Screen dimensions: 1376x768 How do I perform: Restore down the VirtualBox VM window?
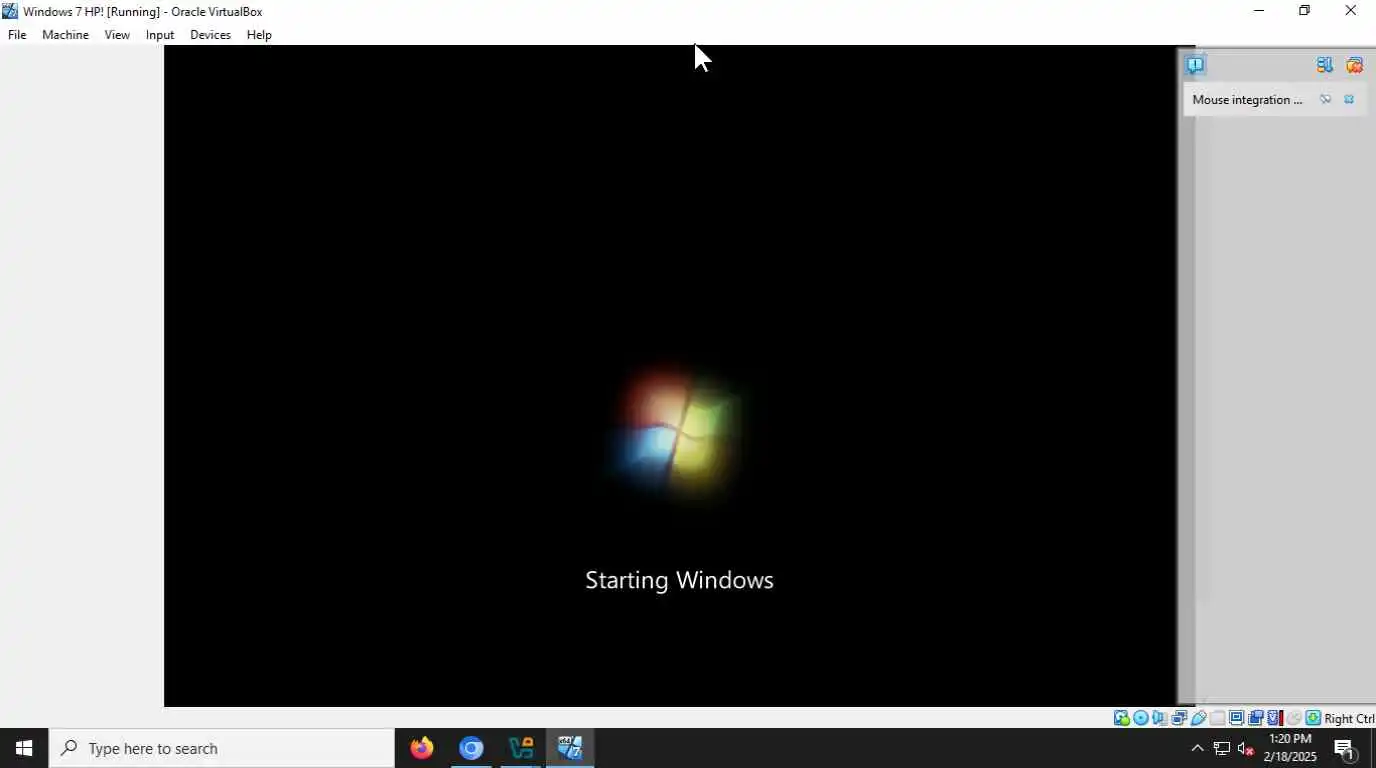point(1304,11)
